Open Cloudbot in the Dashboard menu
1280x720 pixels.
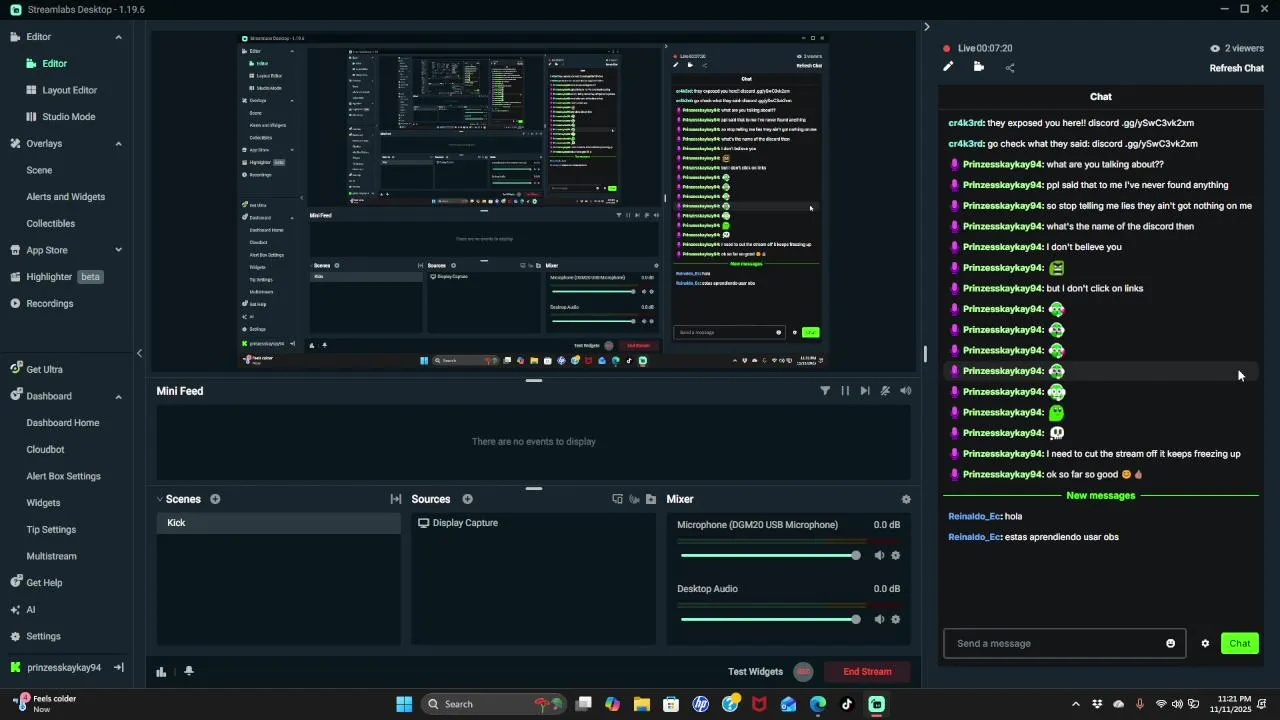(45, 450)
